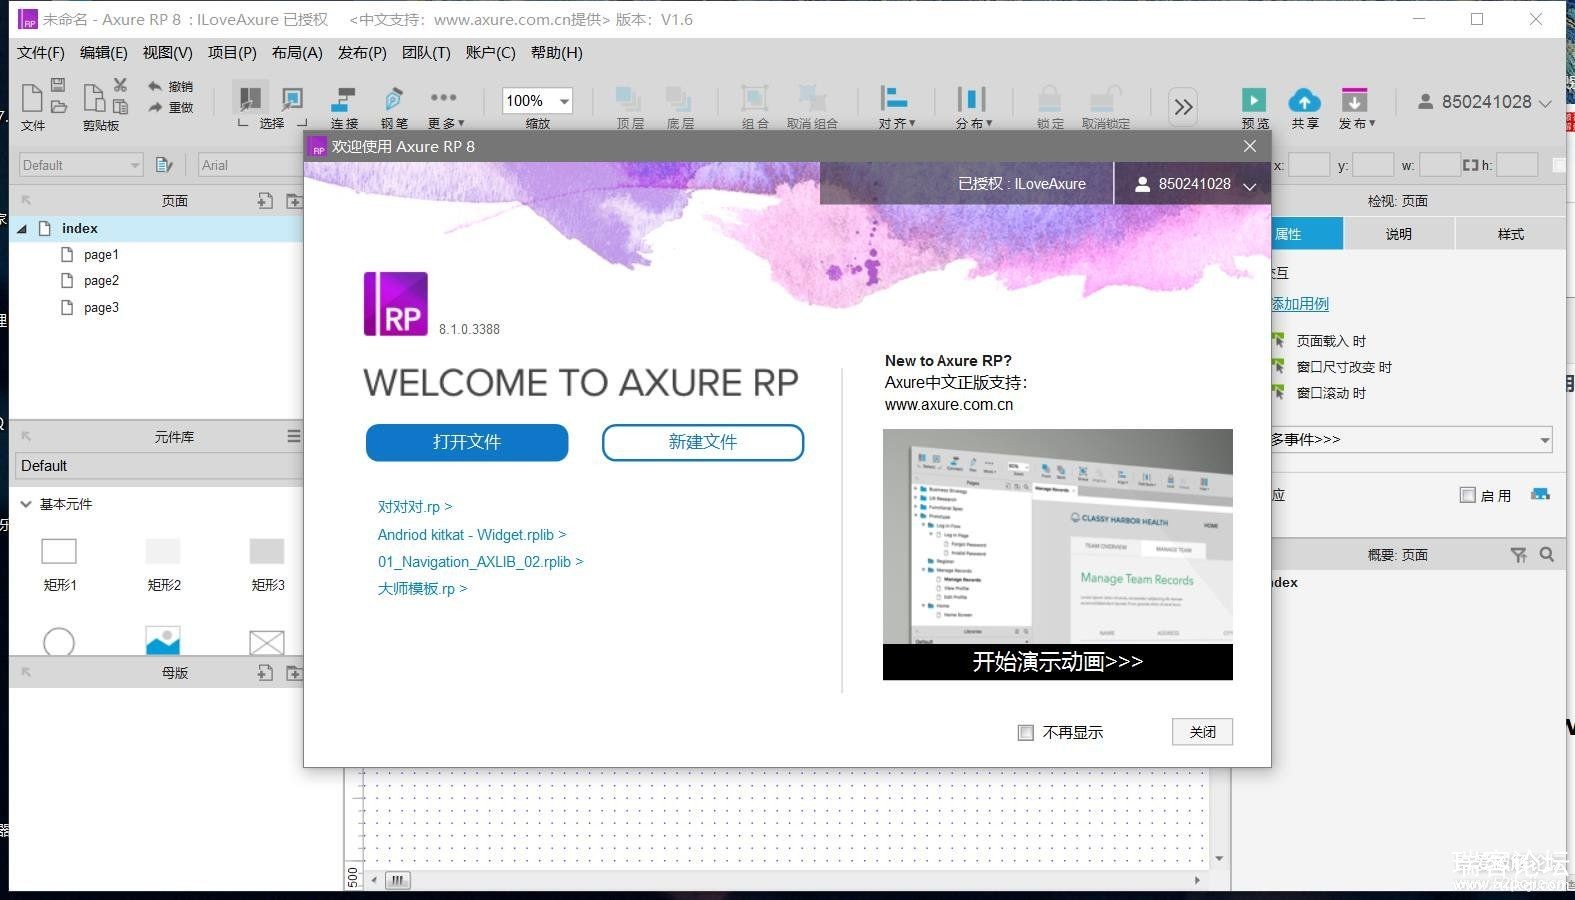
Task: Close the welcome dialog with X
Action: [x=1250, y=146]
